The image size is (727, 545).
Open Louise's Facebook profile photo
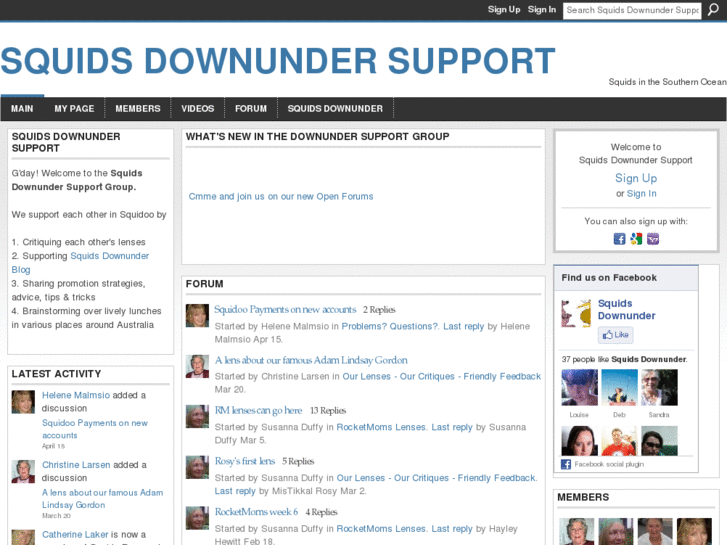[x=579, y=388]
